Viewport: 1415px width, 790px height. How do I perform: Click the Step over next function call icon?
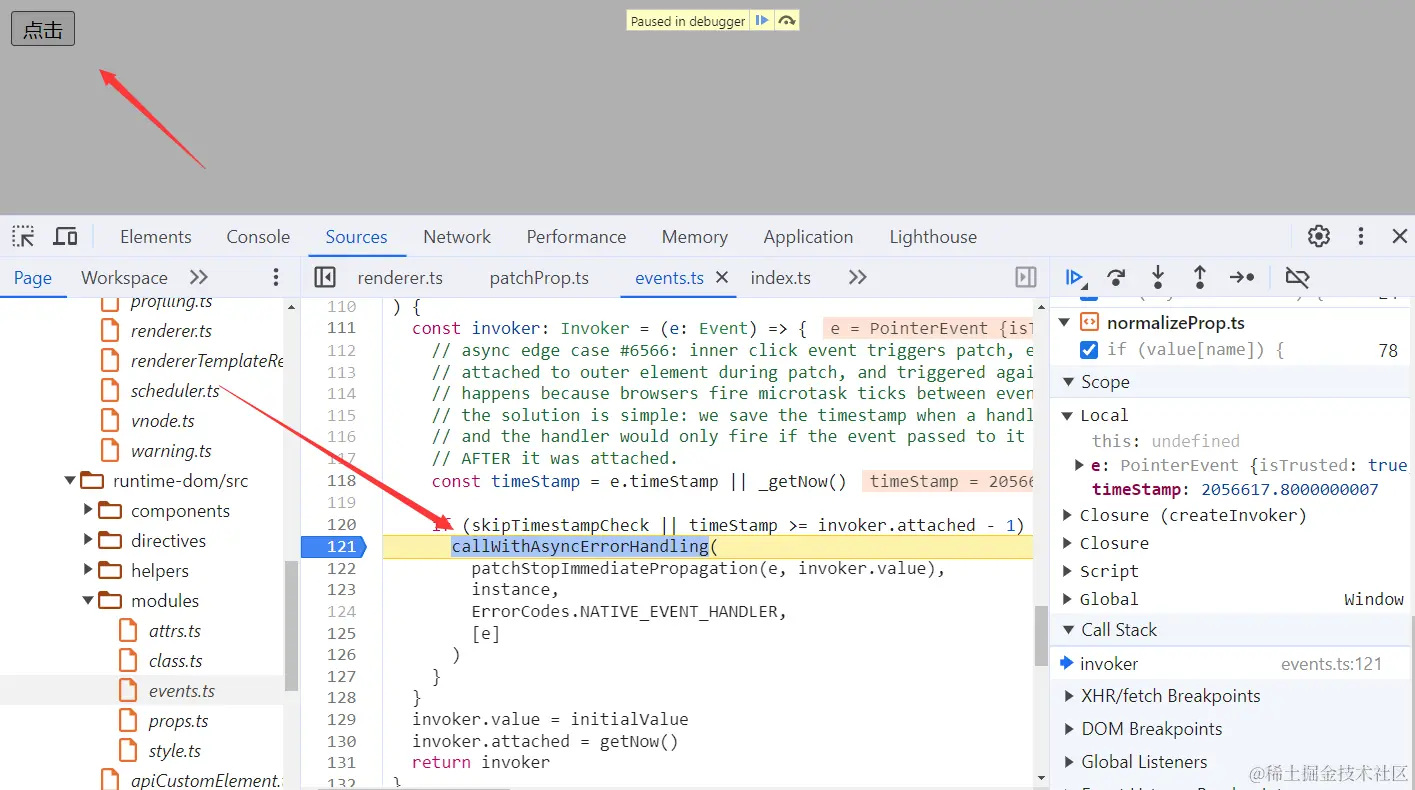pos(1116,278)
